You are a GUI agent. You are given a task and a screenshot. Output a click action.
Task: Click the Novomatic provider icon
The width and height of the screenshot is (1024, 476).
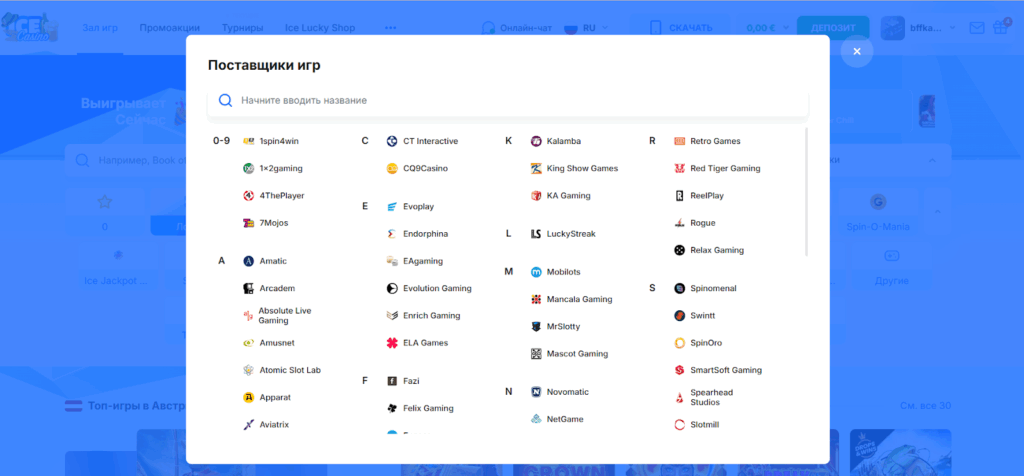coord(536,392)
